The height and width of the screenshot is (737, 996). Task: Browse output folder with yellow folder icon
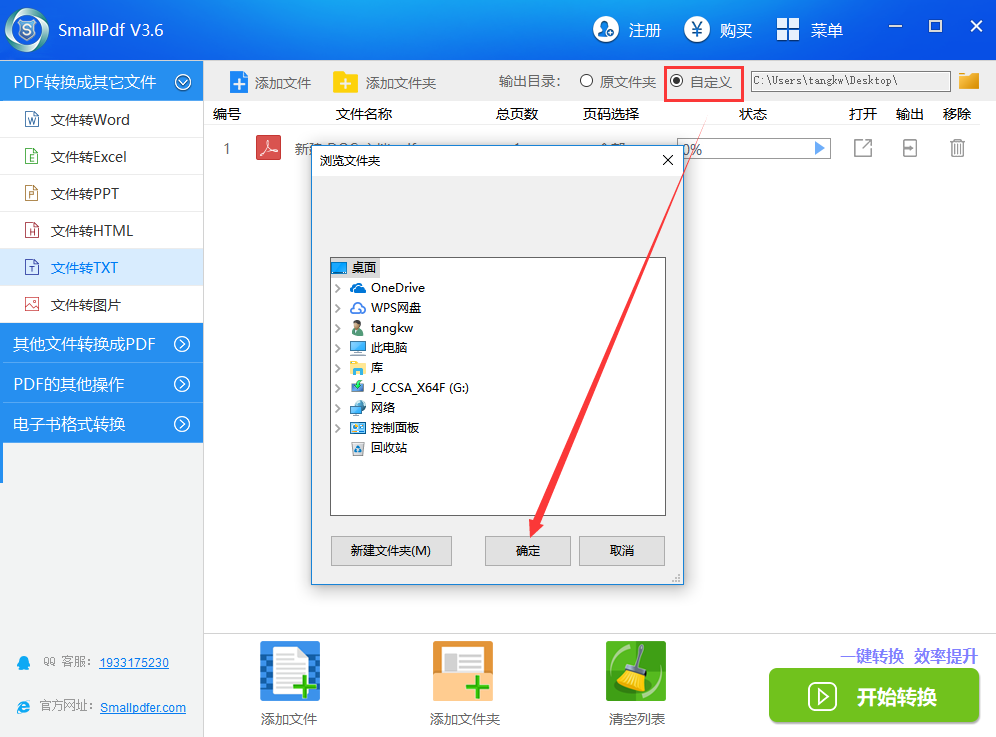(969, 81)
